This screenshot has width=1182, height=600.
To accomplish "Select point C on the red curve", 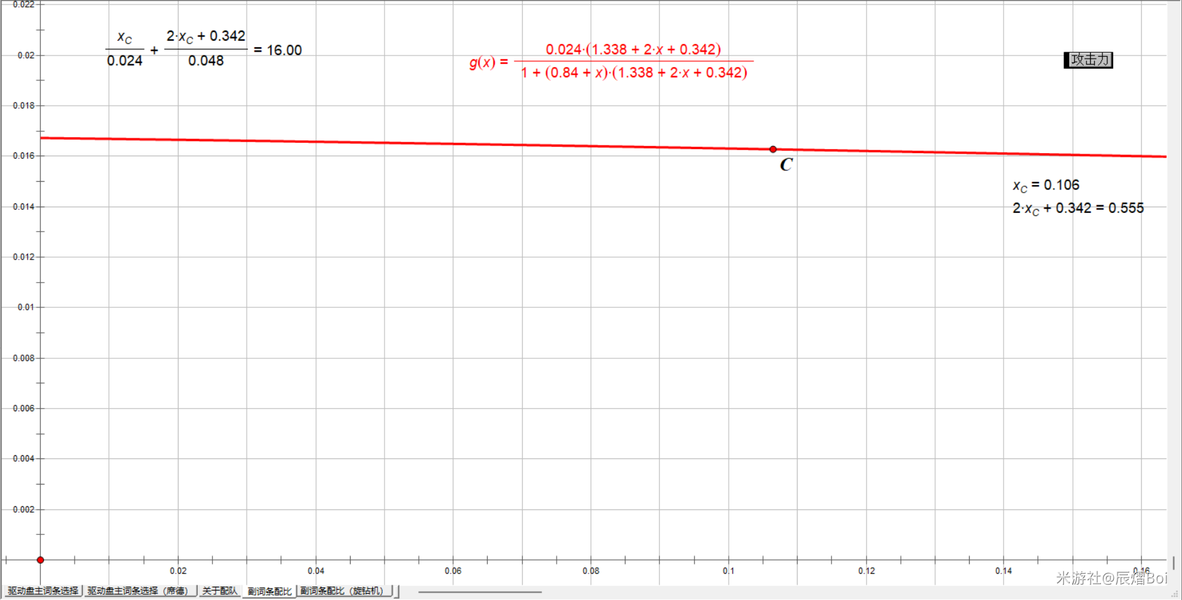I will click(773, 149).
